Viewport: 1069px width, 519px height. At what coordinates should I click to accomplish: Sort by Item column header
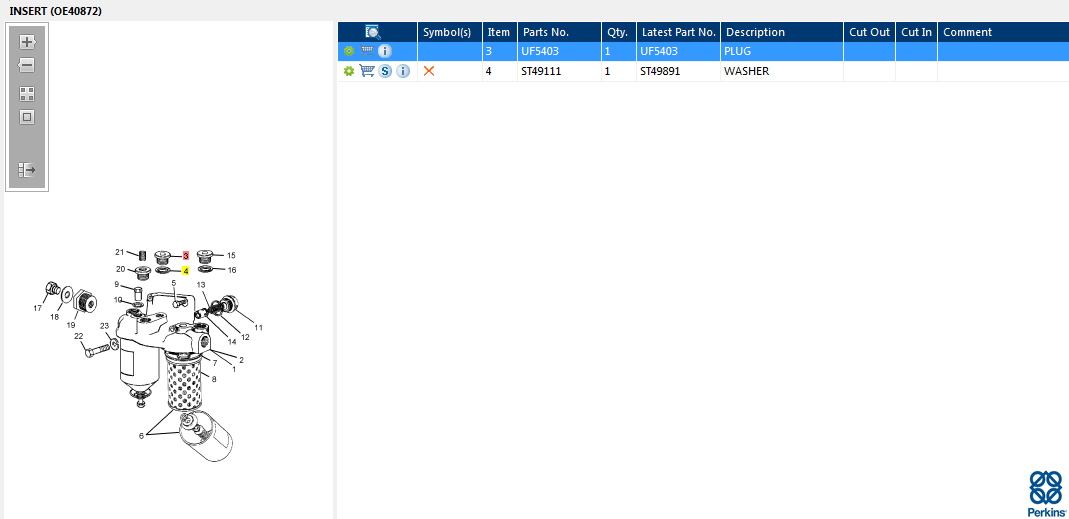point(499,32)
